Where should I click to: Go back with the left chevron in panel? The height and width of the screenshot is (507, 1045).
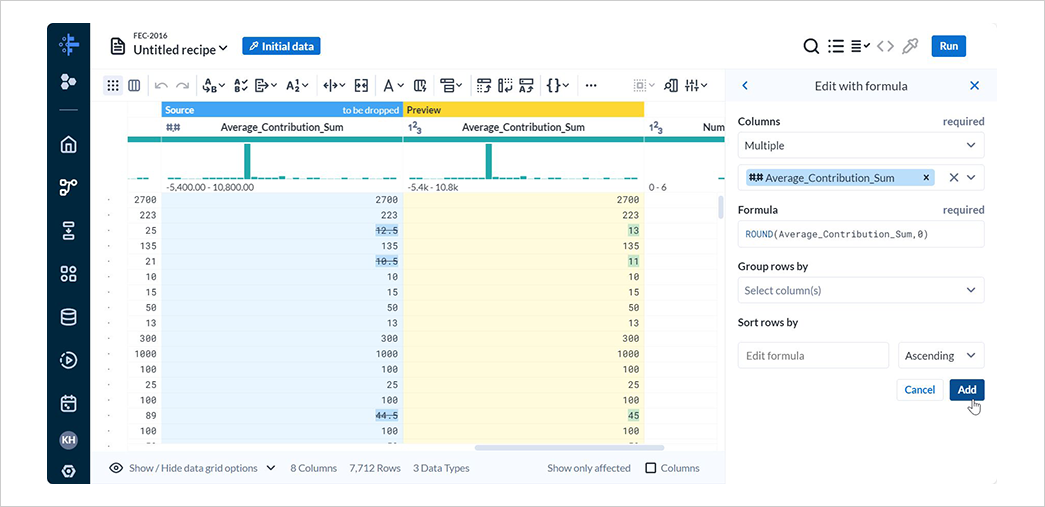point(745,85)
